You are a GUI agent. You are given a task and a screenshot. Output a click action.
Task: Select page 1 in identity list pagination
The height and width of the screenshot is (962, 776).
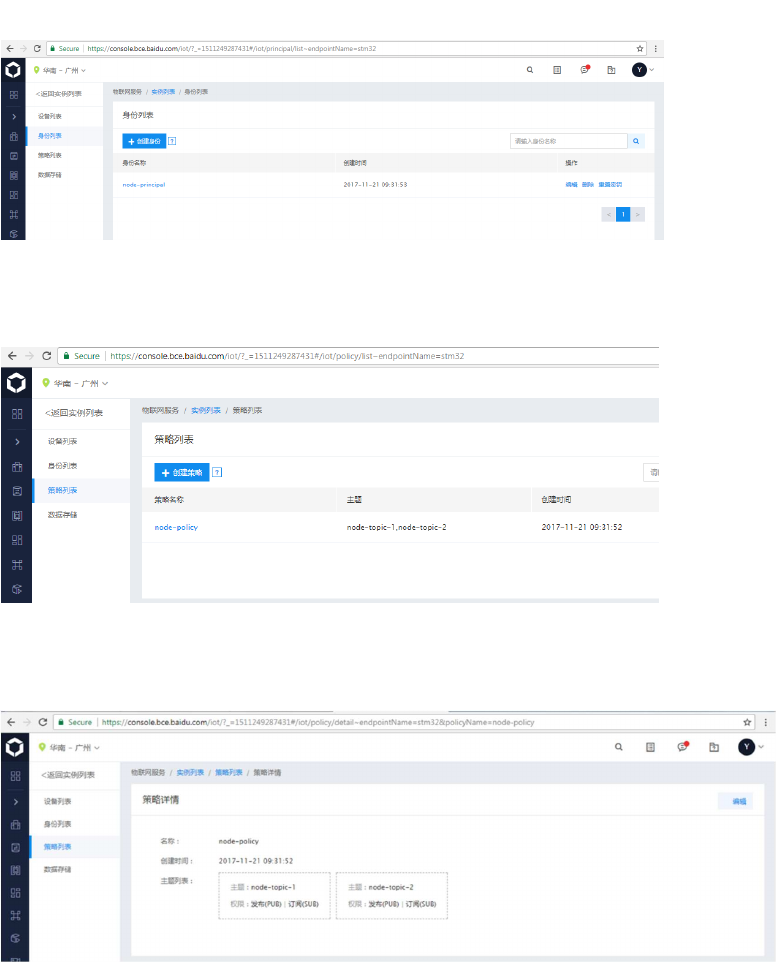pyautogui.click(x=623, y=214)
